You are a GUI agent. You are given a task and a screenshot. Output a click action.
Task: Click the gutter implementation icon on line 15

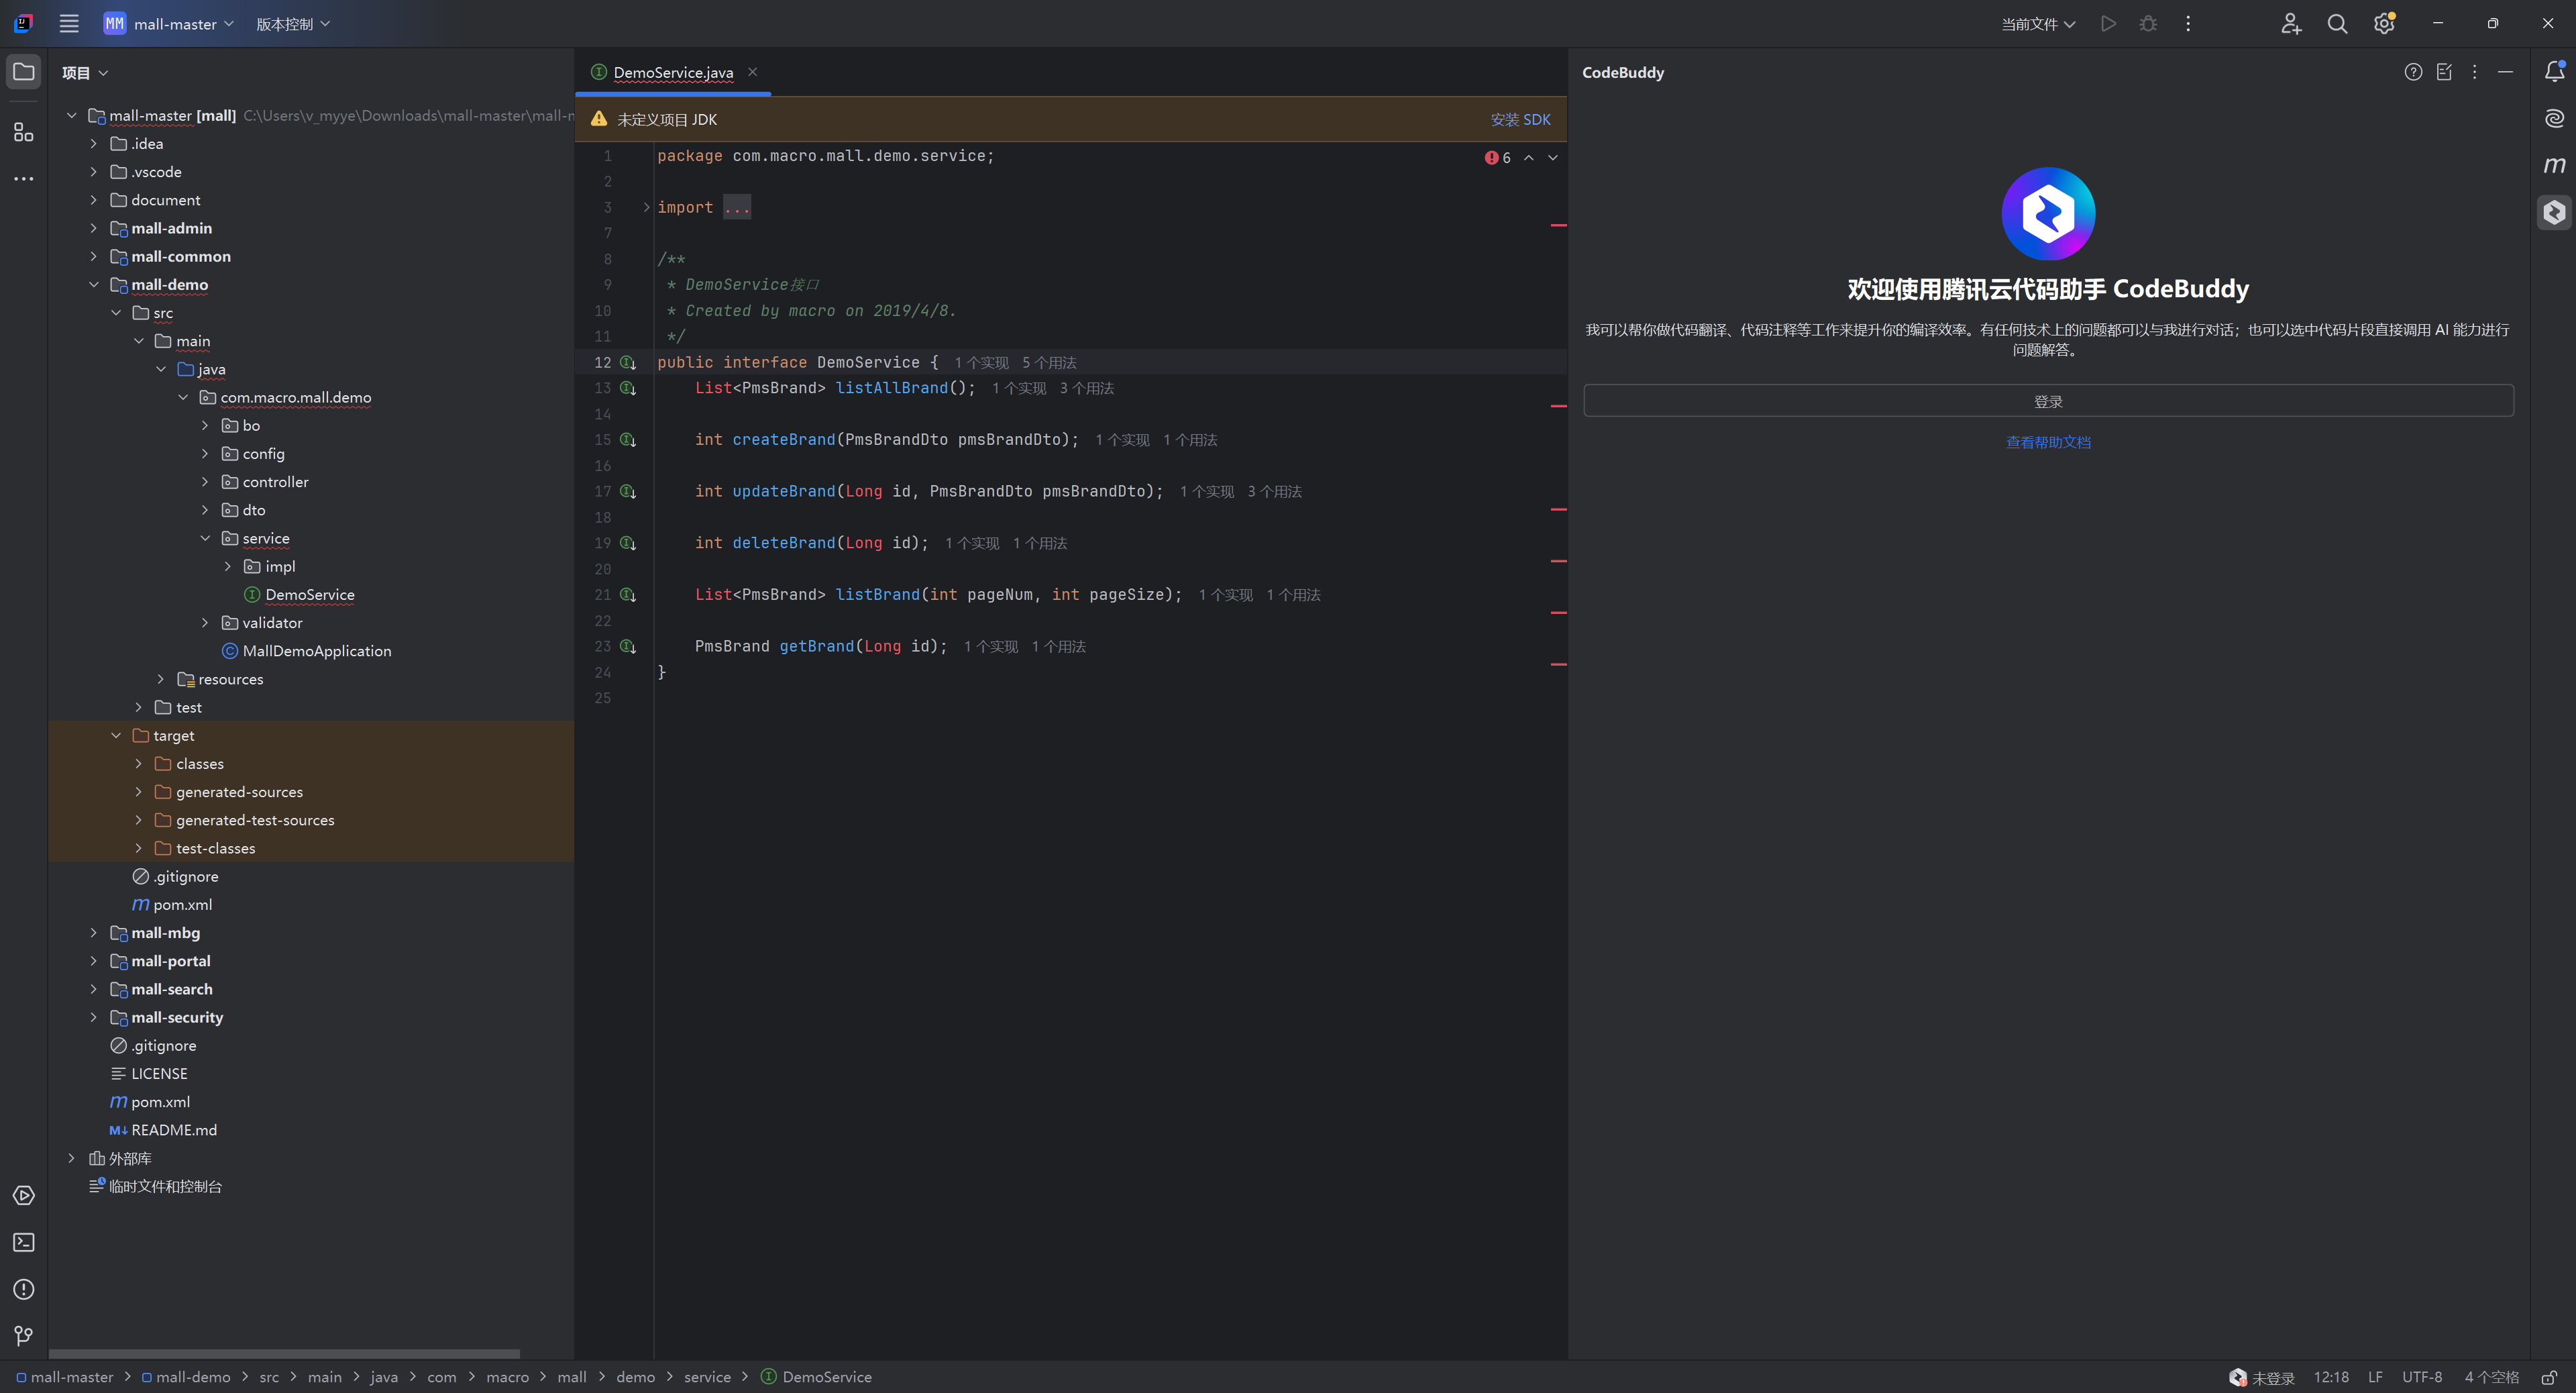point(628,440)
